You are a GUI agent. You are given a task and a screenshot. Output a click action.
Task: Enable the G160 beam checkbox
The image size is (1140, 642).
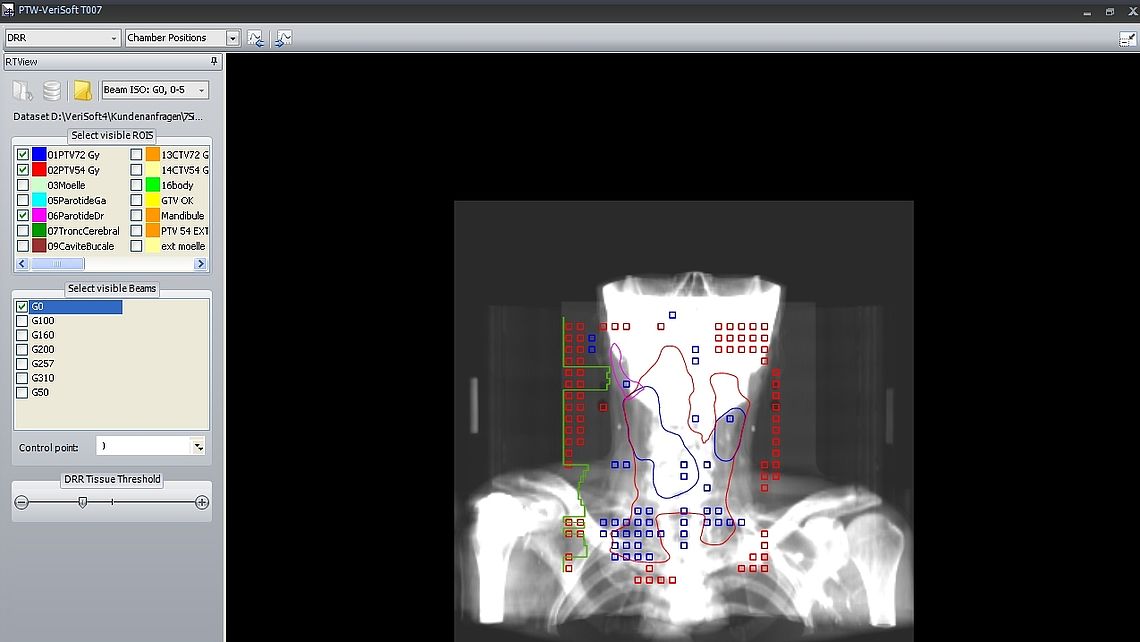coord(22,334)
